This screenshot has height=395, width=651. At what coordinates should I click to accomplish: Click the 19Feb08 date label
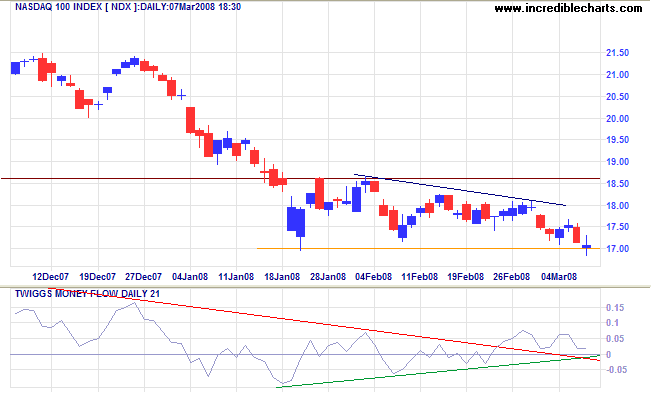coord(465,277)
